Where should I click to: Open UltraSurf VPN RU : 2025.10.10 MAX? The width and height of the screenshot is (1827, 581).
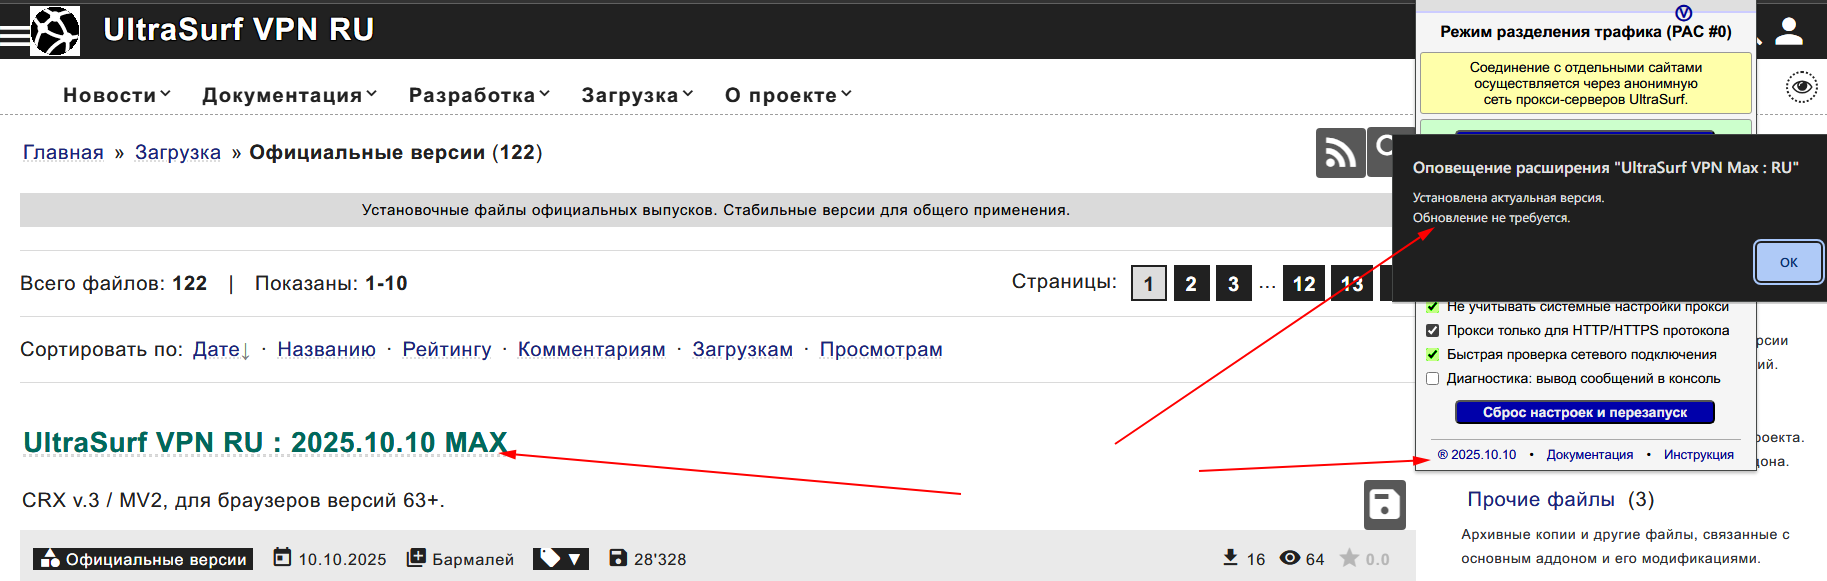coord(265,442)
